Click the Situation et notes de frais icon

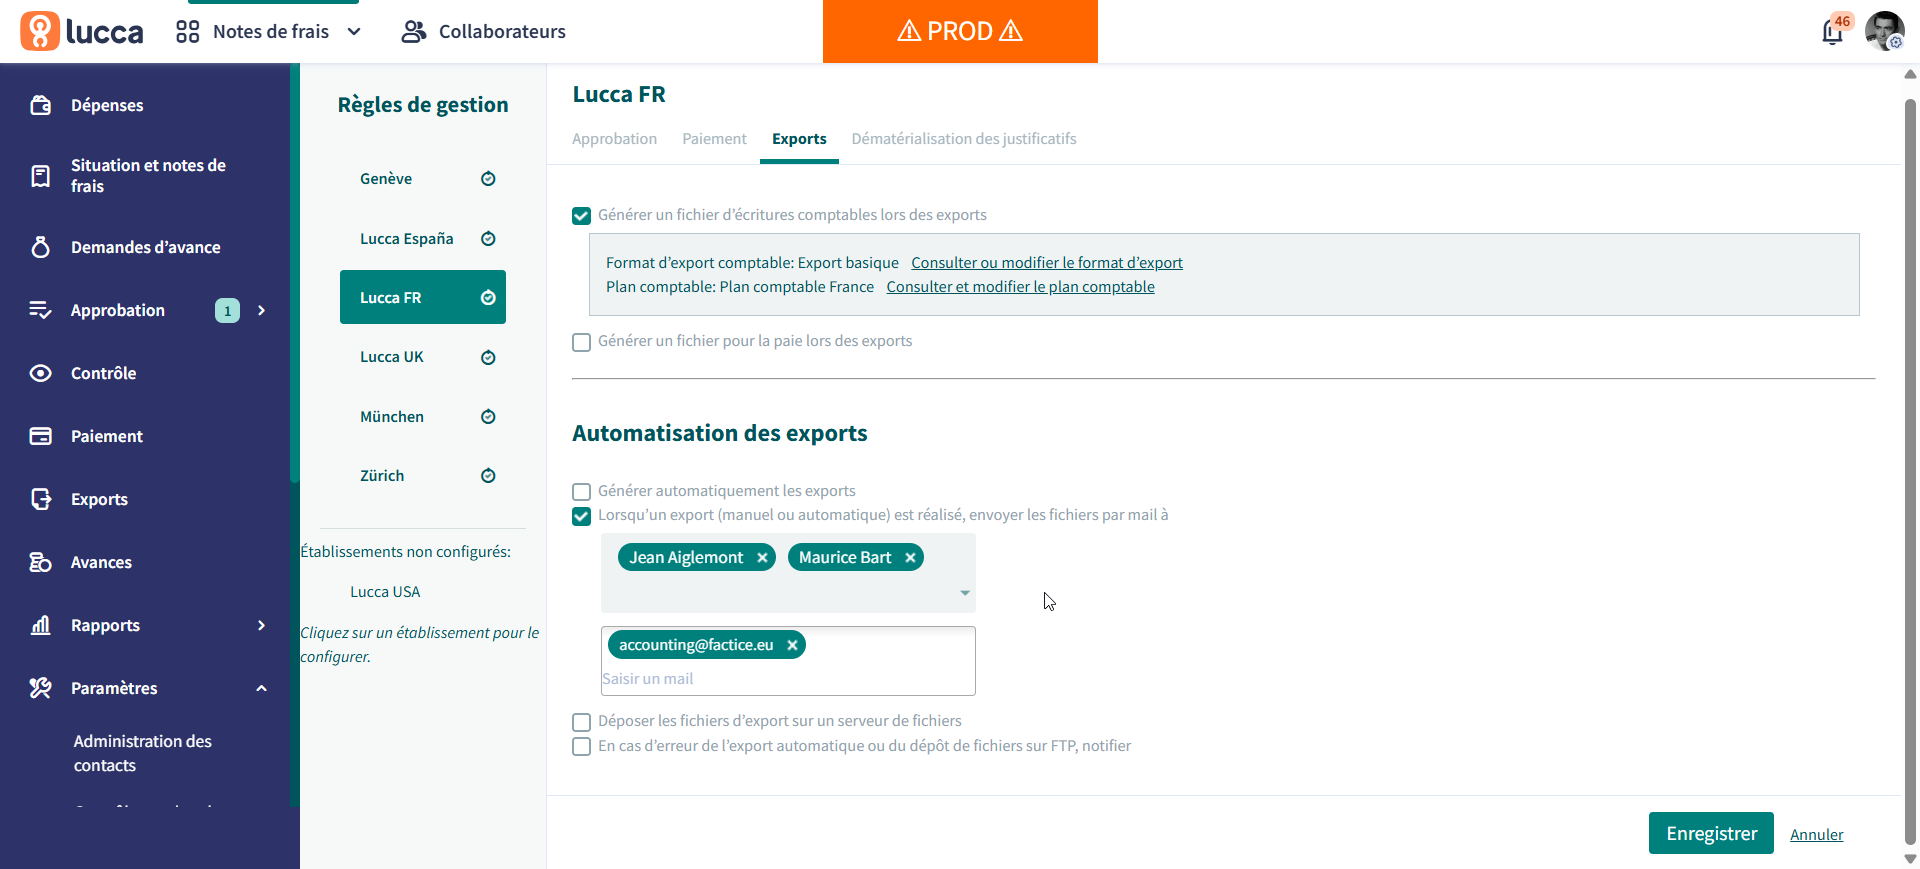pos(41,176)
